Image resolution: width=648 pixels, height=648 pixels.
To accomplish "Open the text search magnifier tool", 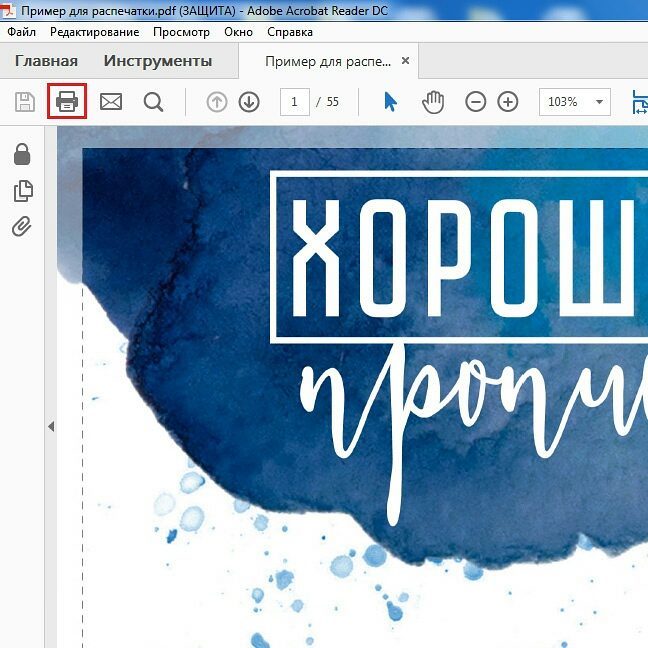I will (153, 102).
